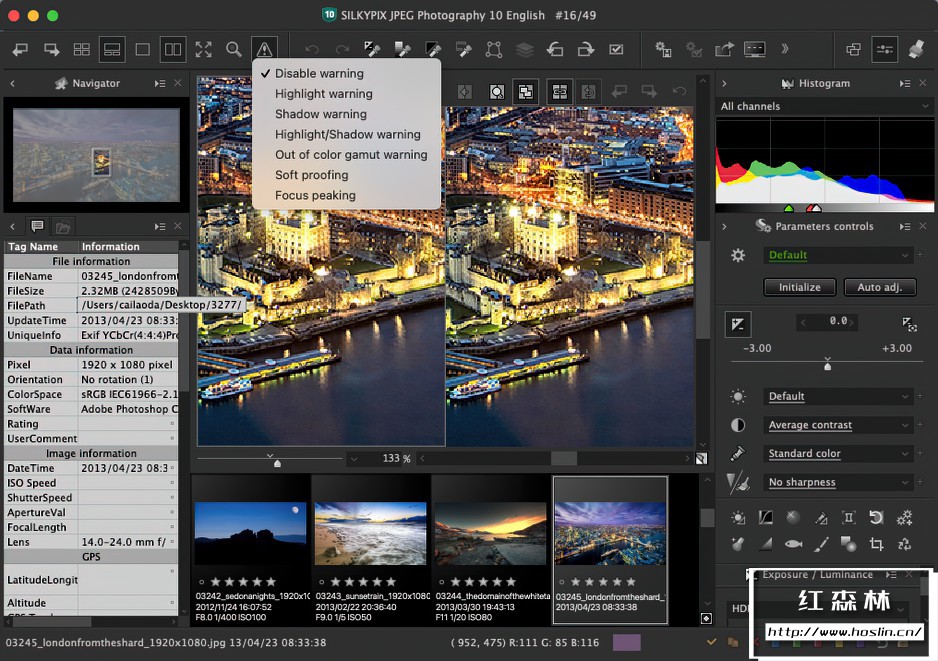Toggle the combination view mode button
Viewport: 938px width, 661px height.
[x=112, y=49]
